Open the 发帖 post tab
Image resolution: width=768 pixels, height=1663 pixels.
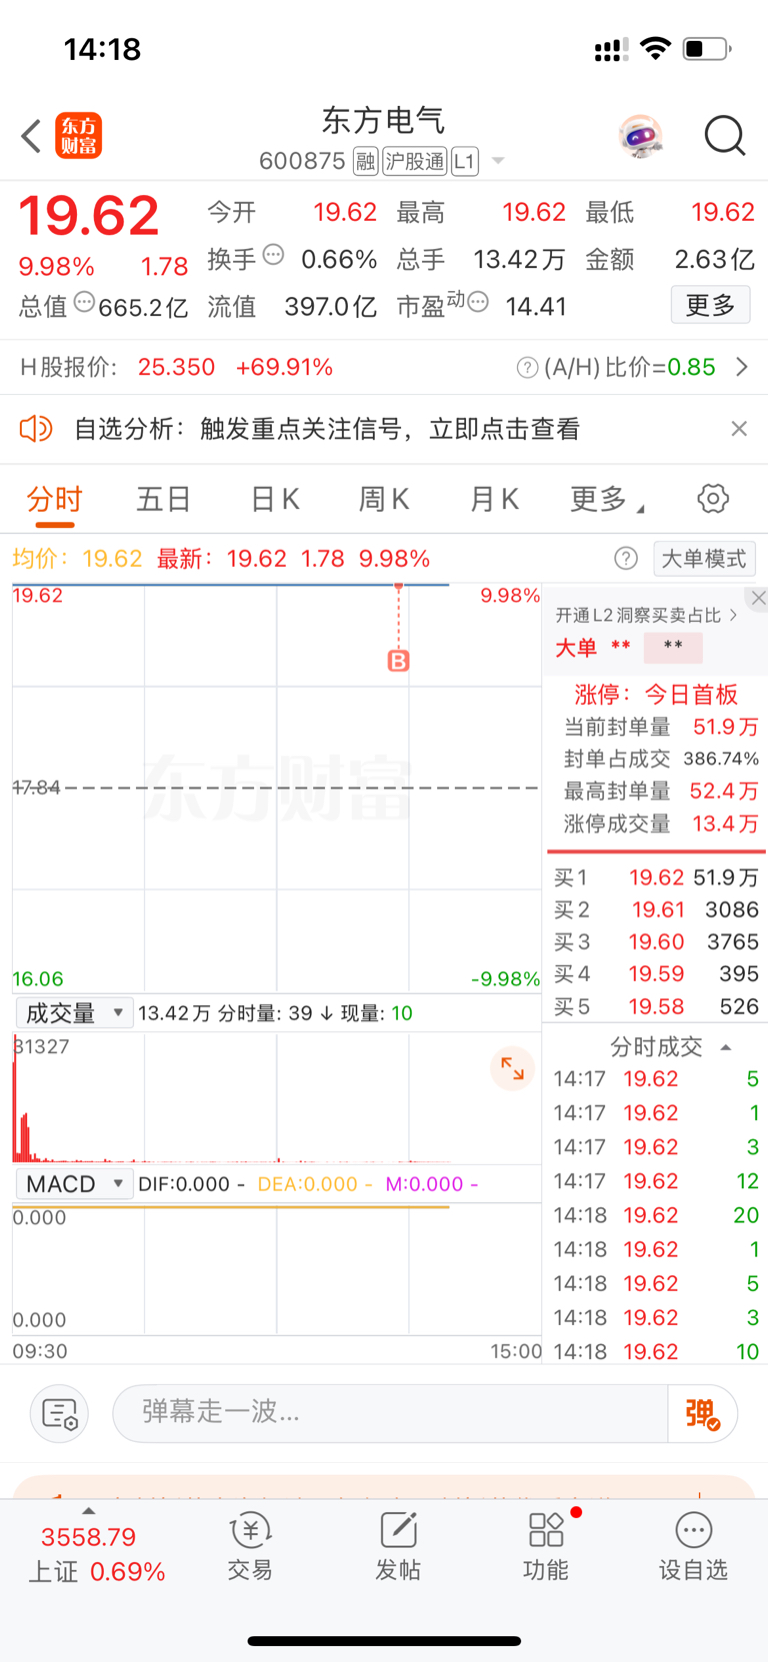point(398,1547)
